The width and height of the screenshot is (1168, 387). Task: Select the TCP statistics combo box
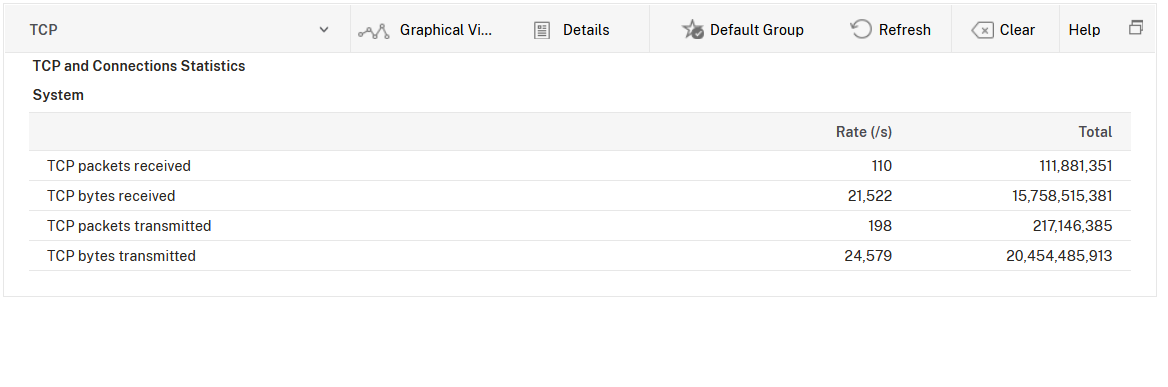pyautogui.click(x=179, y=30)
